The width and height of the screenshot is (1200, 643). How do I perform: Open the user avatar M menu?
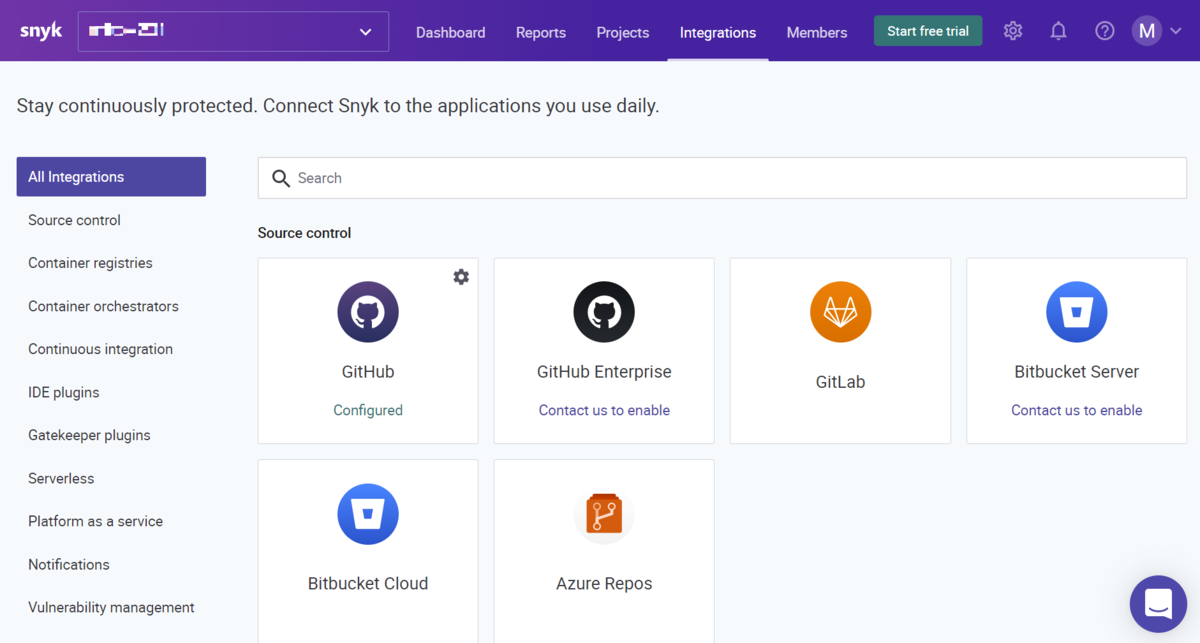tap(1147, 31)
